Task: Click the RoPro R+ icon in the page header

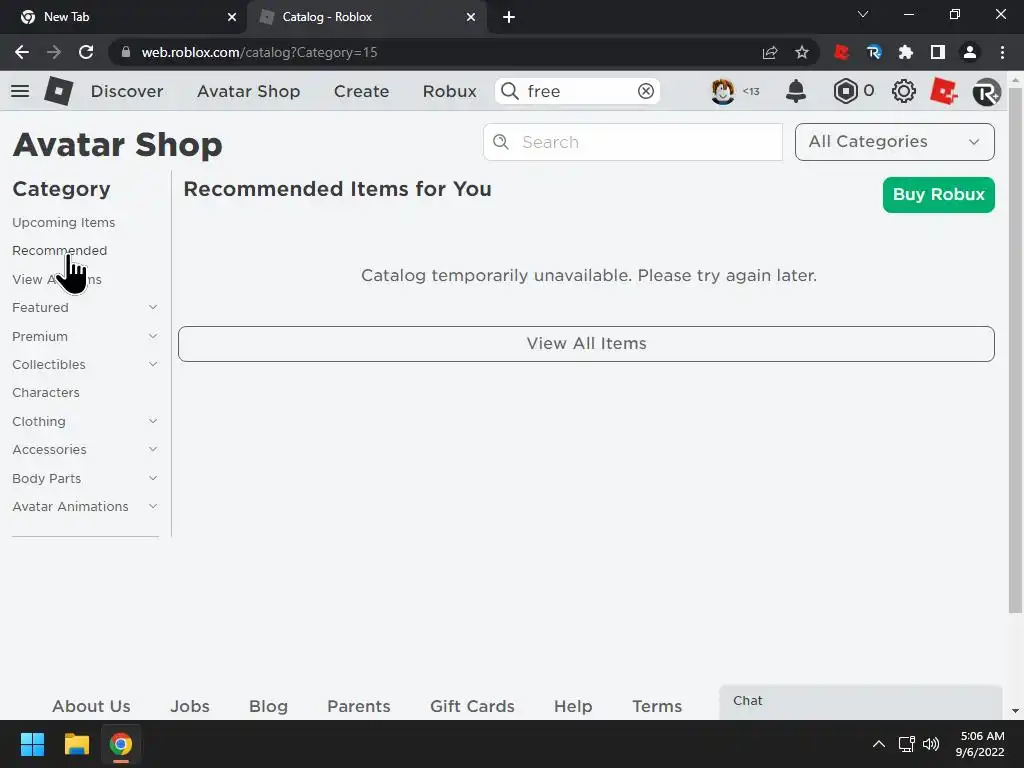Action: click(x=986, y=91)
